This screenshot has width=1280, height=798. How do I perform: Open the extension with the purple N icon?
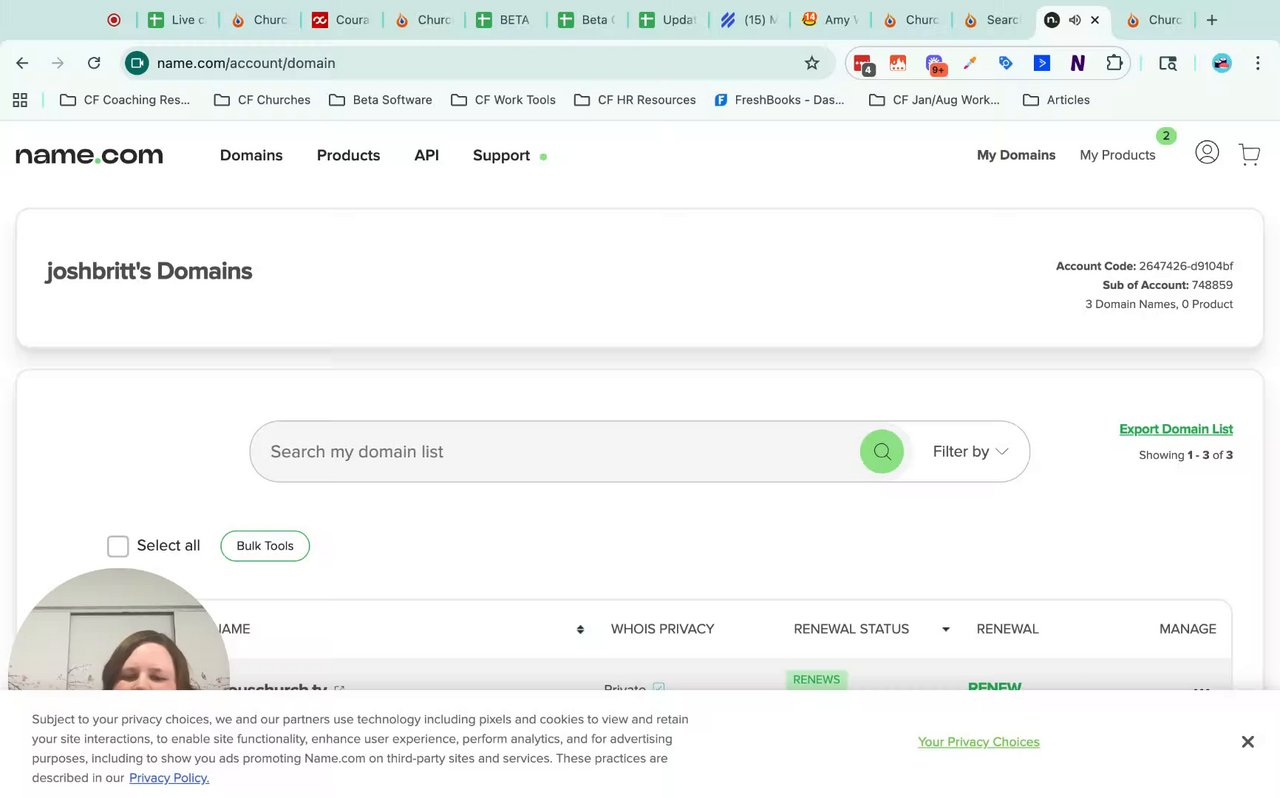(x=1077, y=63)
